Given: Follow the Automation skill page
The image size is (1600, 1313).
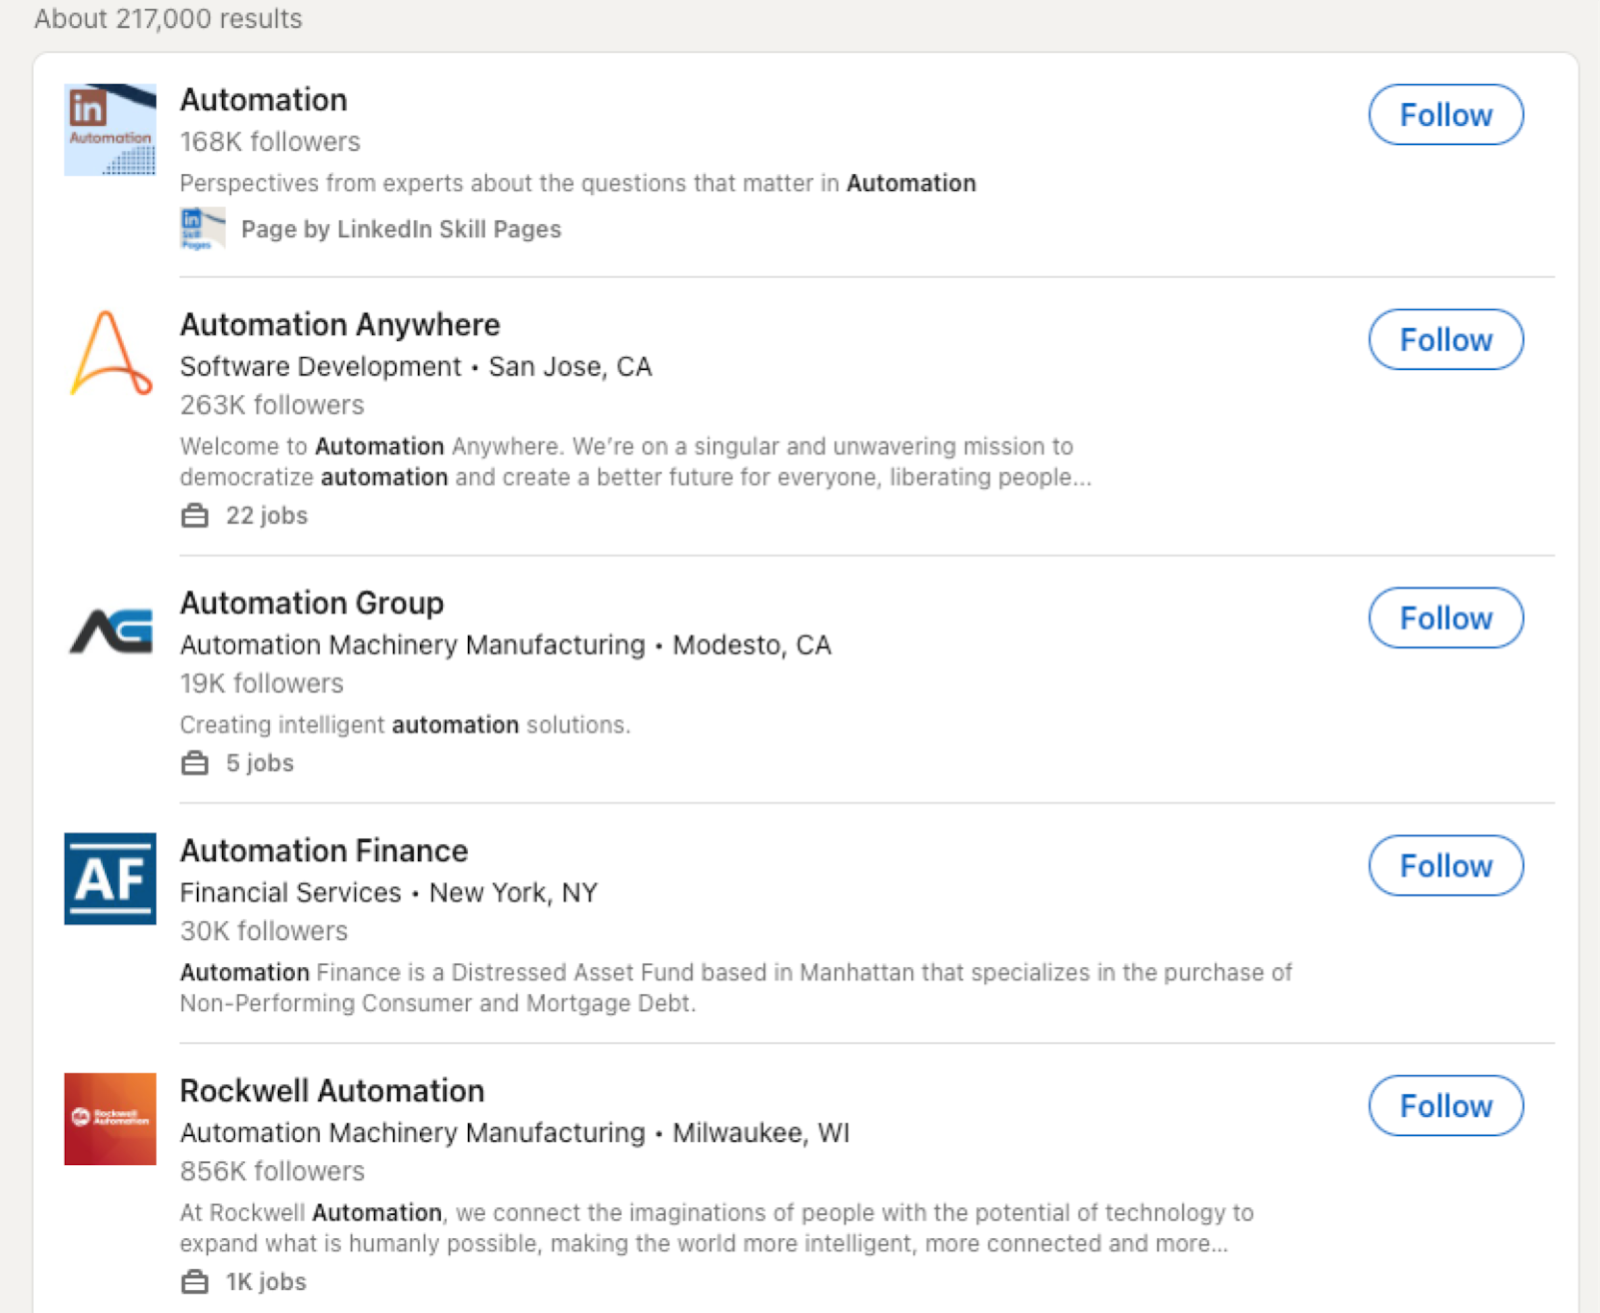Looking at the screenshot, I should (x=1444, y=115).
